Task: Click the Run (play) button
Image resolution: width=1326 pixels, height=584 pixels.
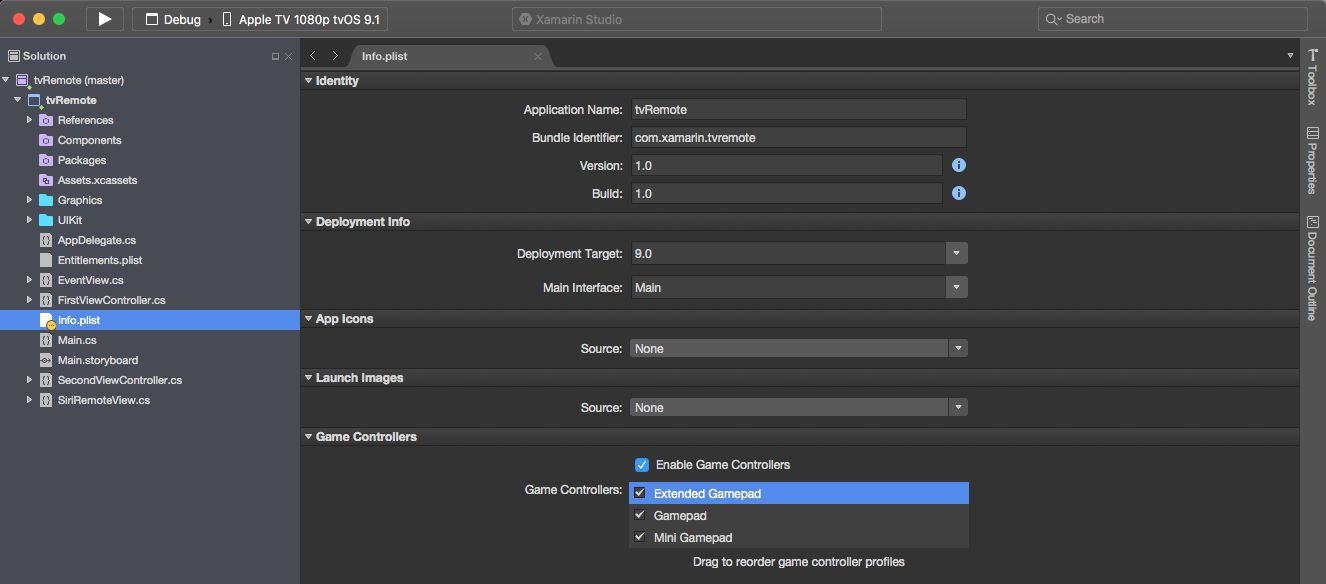Action: tap(104, 18)
